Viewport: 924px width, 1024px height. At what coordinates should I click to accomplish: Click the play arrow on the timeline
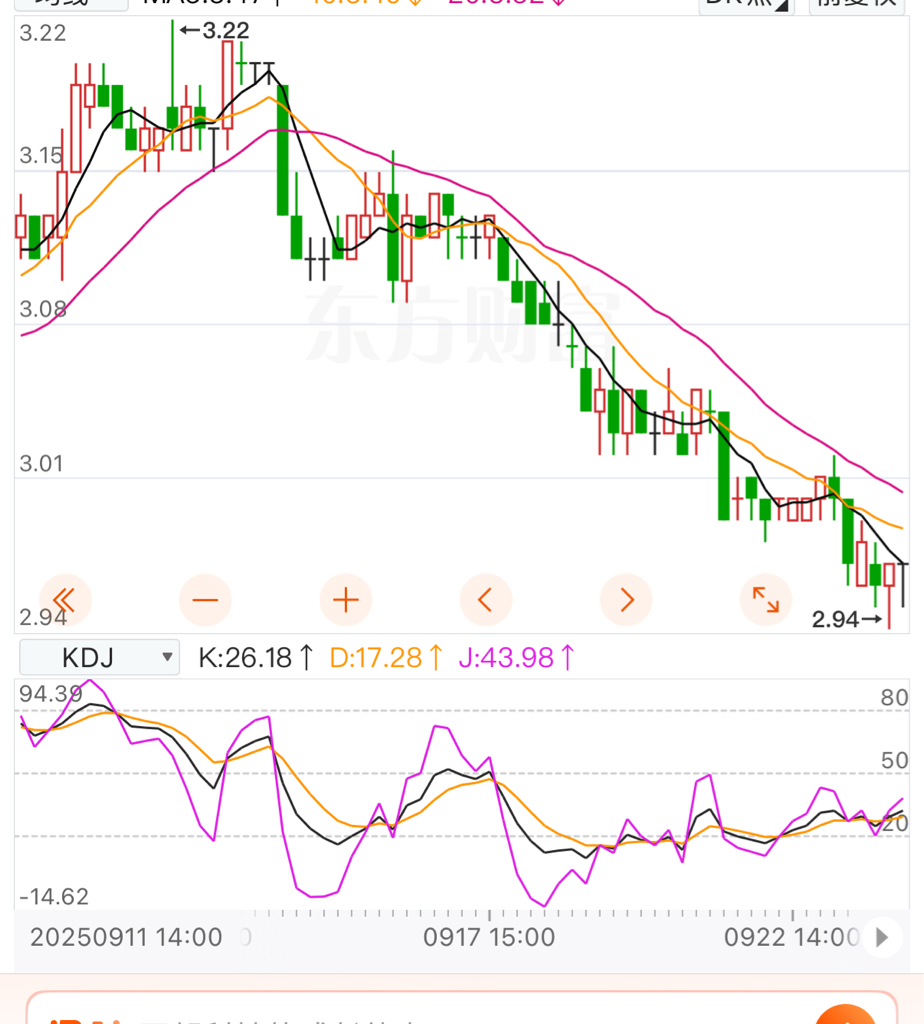point(882,937)
